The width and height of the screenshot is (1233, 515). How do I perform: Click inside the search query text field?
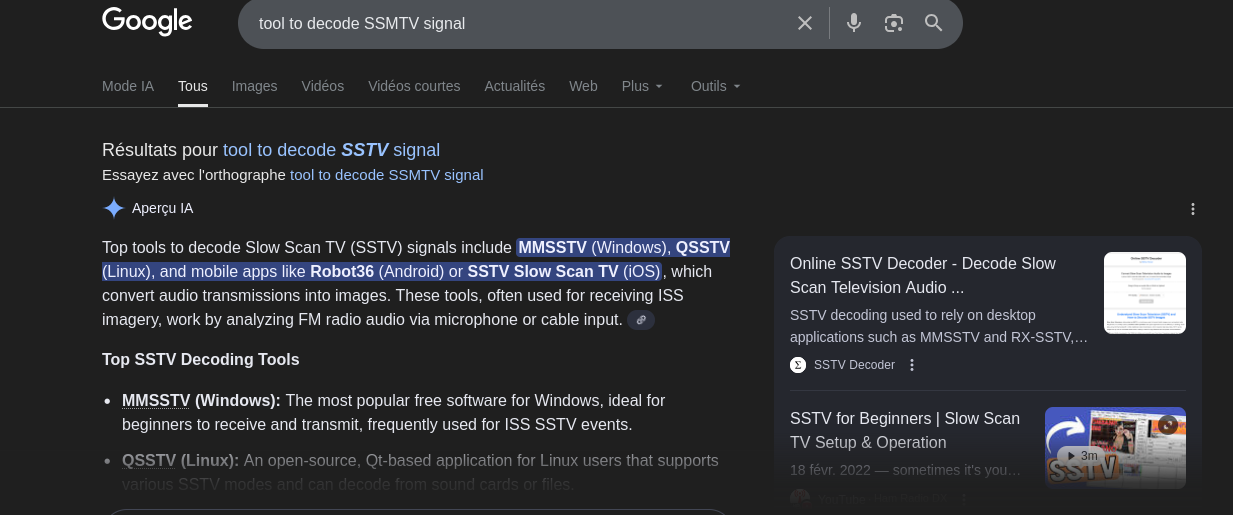point(500,23)
